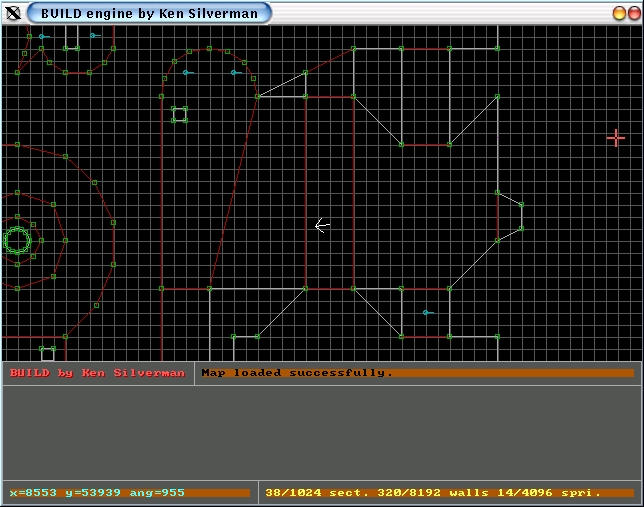
Task: Click the orange minimize button in title bar
Action: coord(619,13)
